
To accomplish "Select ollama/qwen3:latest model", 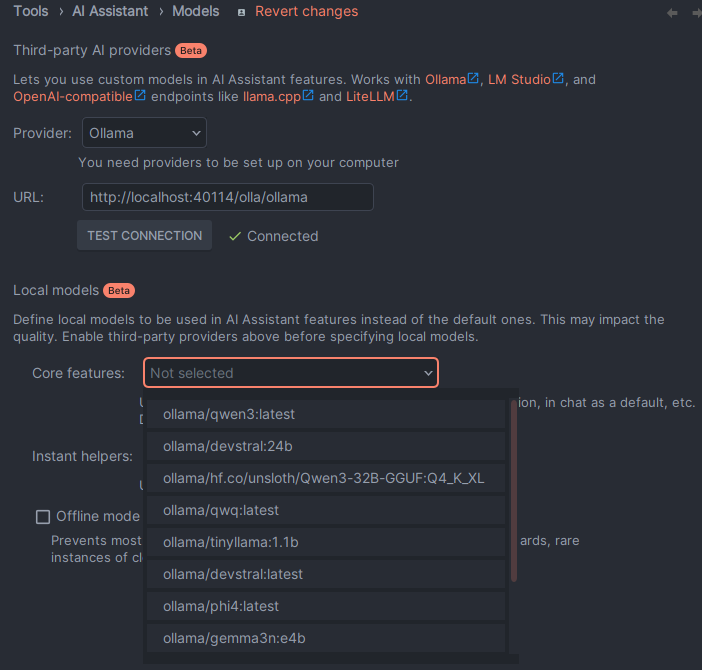I will pos(326,414).
